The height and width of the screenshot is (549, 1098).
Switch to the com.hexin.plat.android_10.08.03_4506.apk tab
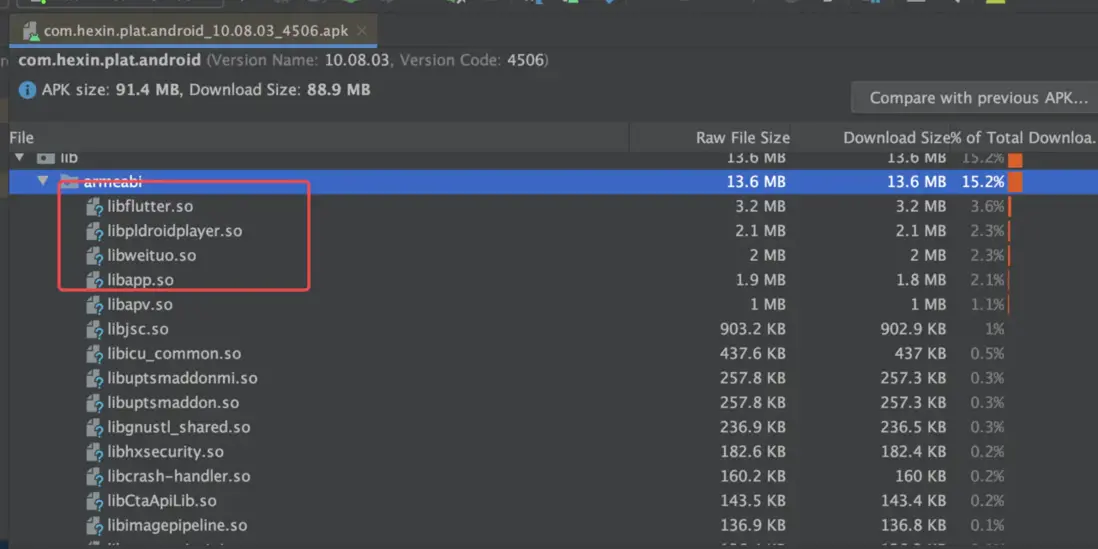pos(195,31)
